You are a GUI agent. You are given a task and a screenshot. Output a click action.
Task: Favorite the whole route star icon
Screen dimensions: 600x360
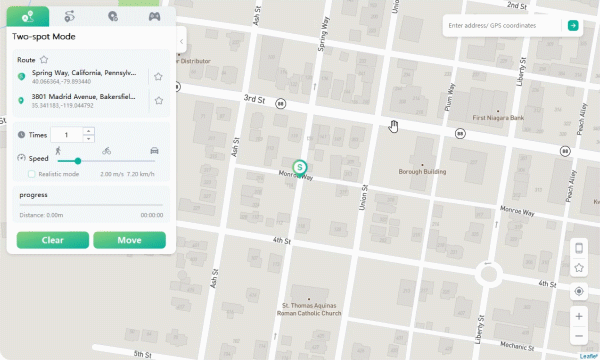tap(44, 60)
